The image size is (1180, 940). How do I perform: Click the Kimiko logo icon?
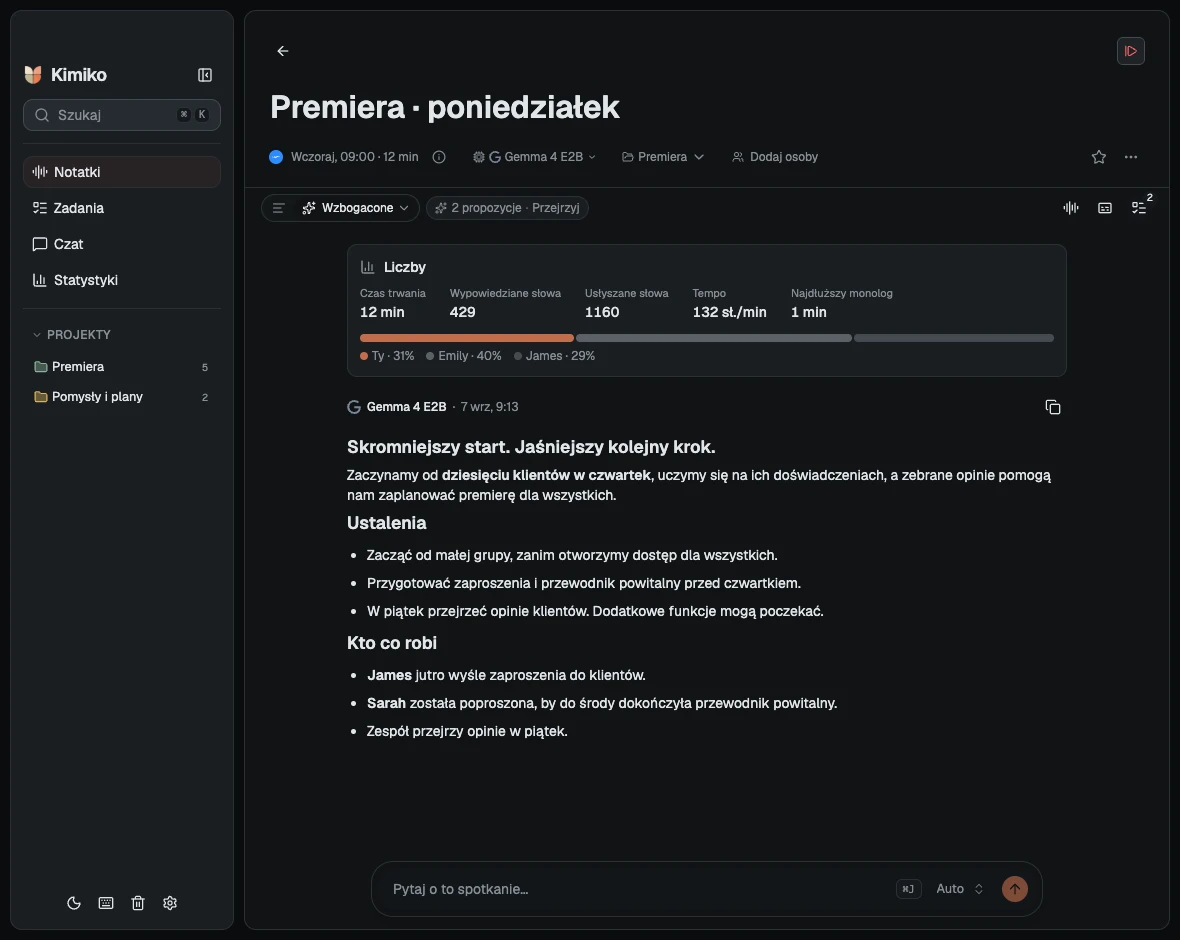[x=33, y=75]
